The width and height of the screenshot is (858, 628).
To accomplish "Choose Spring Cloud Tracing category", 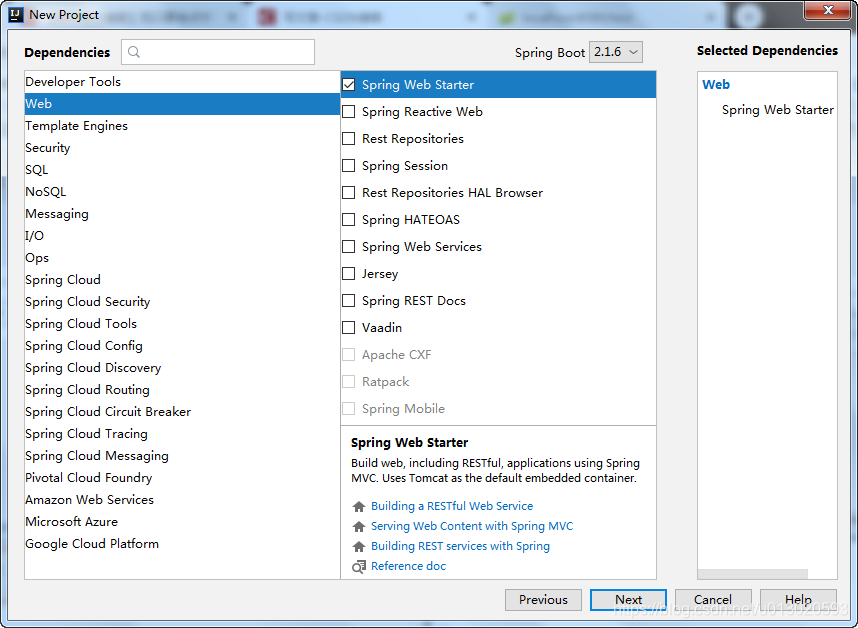I will pyautogui.click(x=182, y=434).
